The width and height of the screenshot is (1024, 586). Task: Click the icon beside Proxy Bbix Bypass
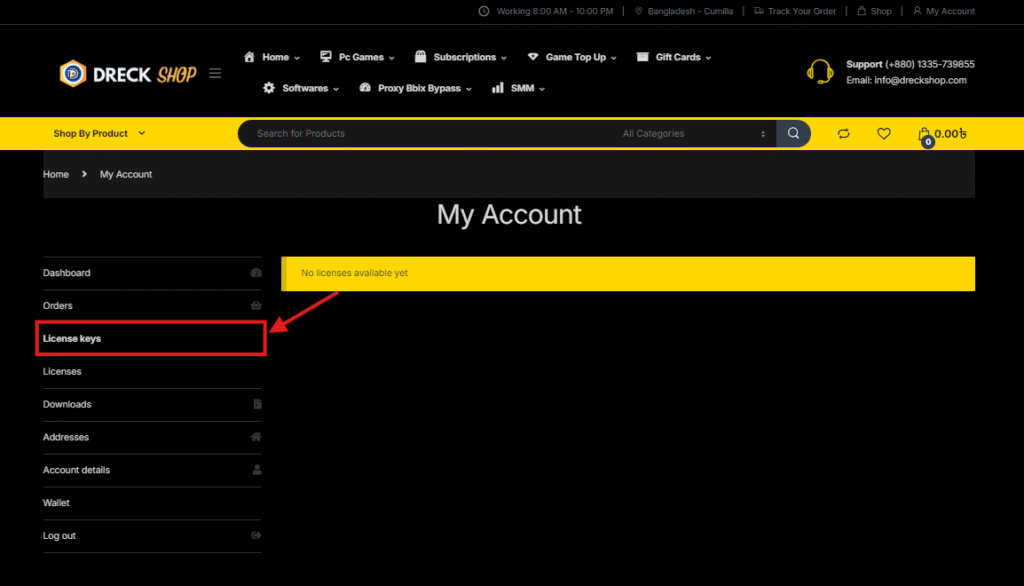point(365,88)
